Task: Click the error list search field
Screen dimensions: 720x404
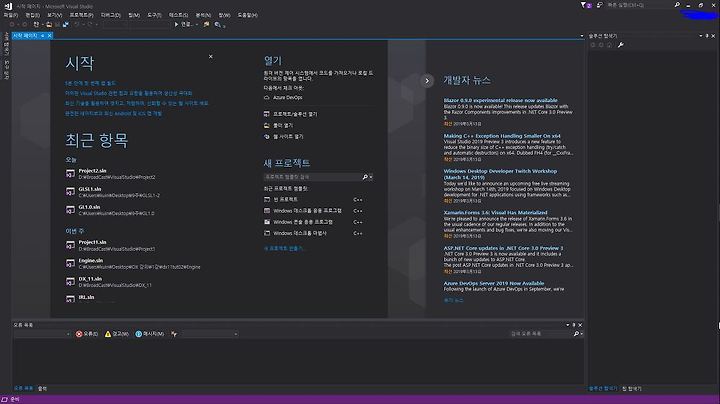Action: point(546,334)
